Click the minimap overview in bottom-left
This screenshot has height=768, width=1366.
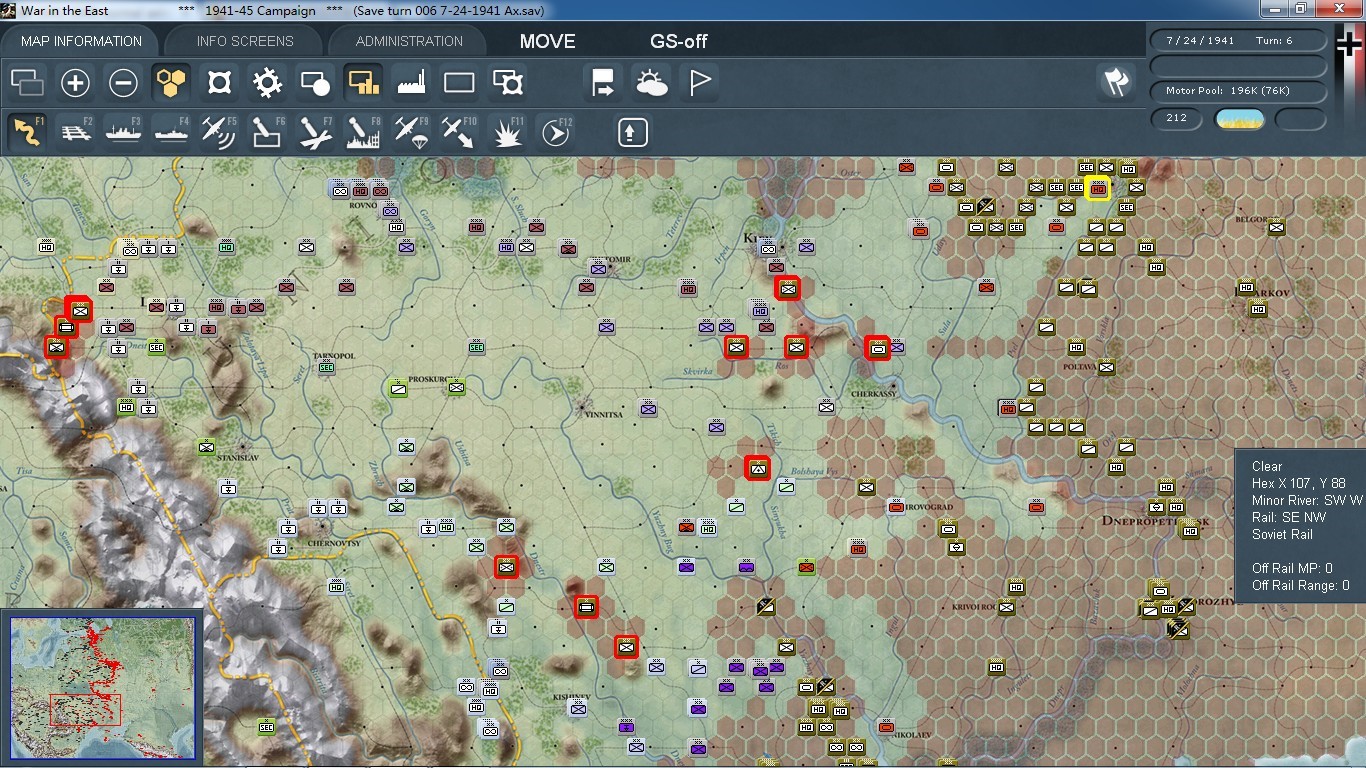click(x=103, y=686)
